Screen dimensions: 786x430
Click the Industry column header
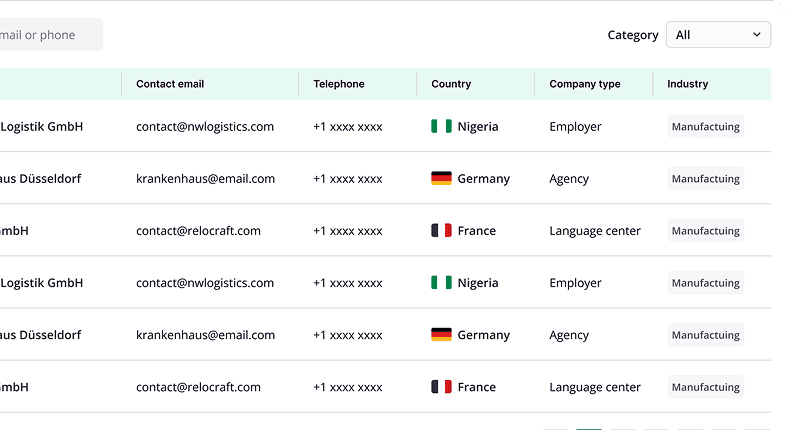[x=688, y=84]
